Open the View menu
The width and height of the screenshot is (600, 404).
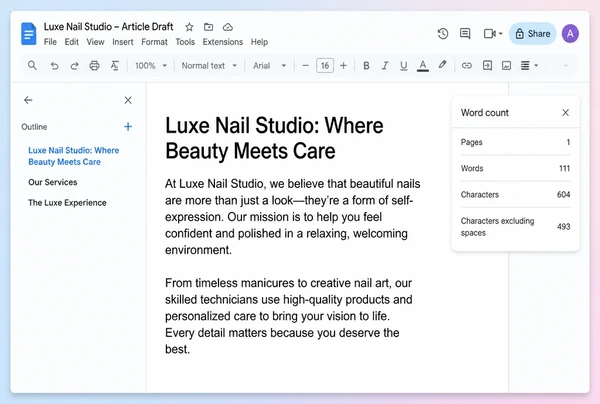tap(95, 42)
